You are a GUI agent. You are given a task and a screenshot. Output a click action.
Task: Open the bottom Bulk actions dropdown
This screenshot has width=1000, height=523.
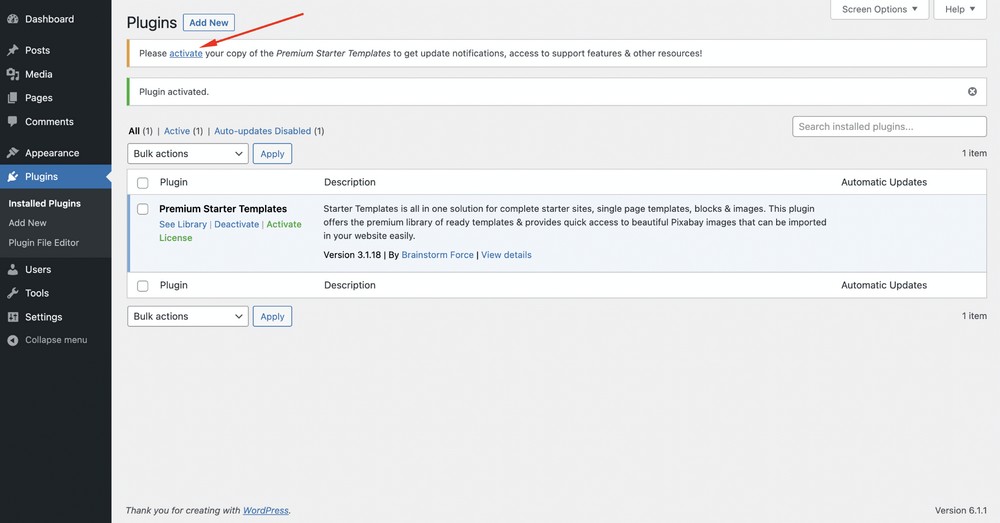click(x=188, y=316)
